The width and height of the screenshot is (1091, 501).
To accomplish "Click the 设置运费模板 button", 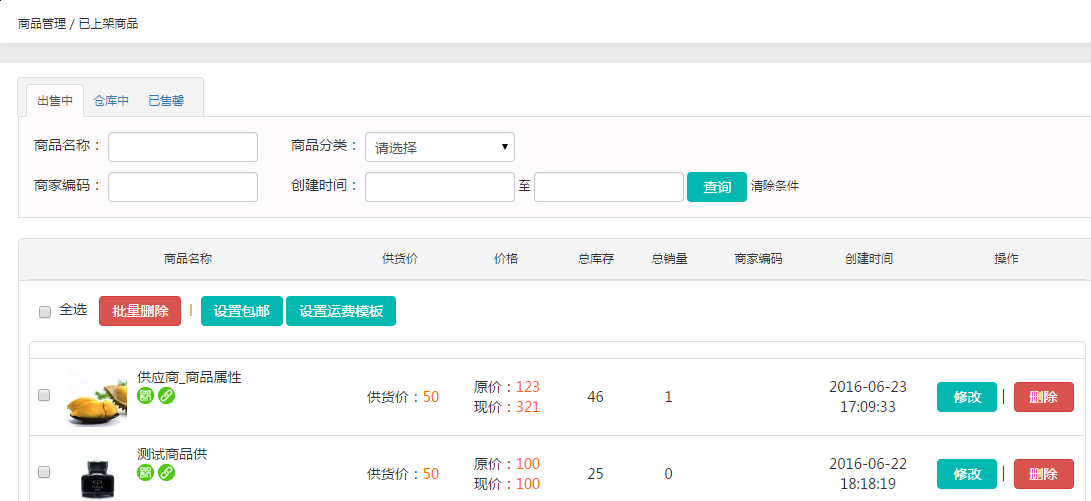I will [x=341, y=311].
